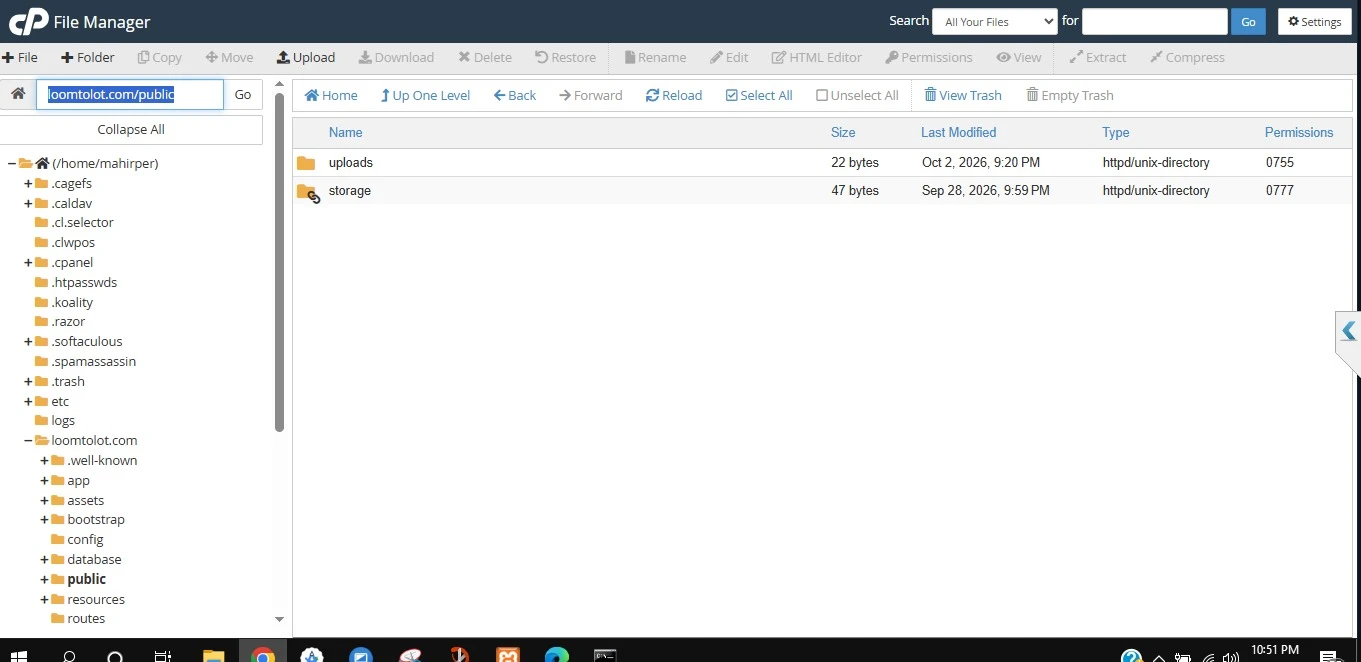
Task: Create a new Folder from the toolbar
Action: [88, 57]
